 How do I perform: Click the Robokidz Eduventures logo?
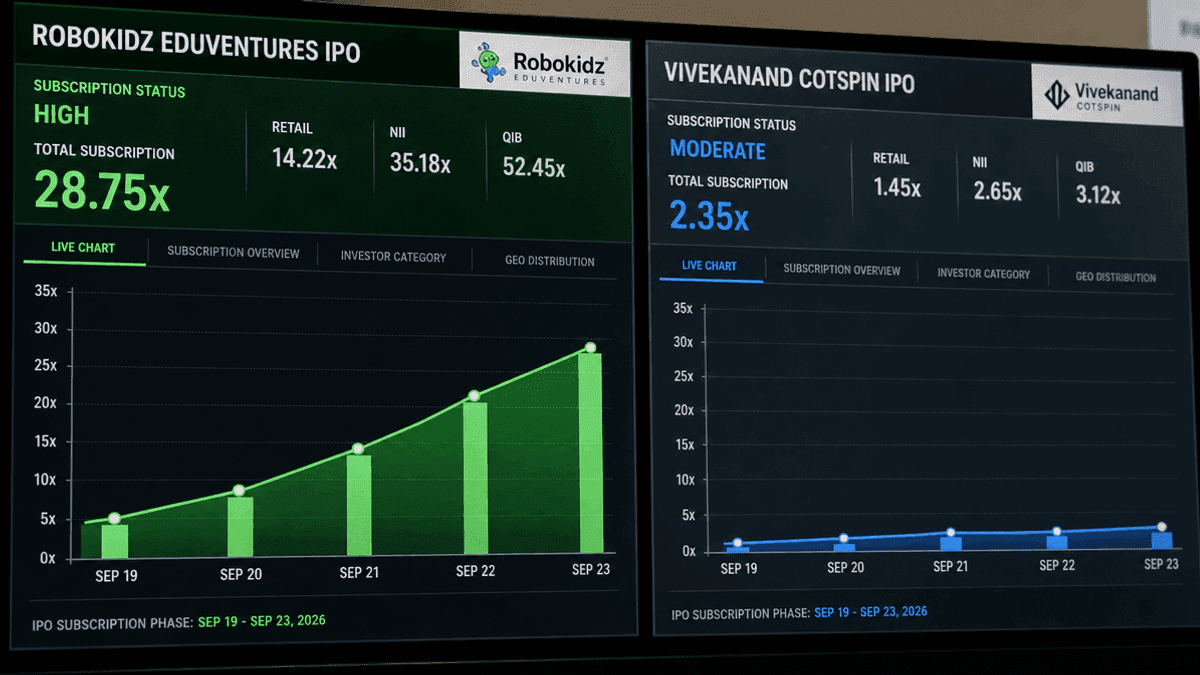pyautogui.click(x=544, y=65)
